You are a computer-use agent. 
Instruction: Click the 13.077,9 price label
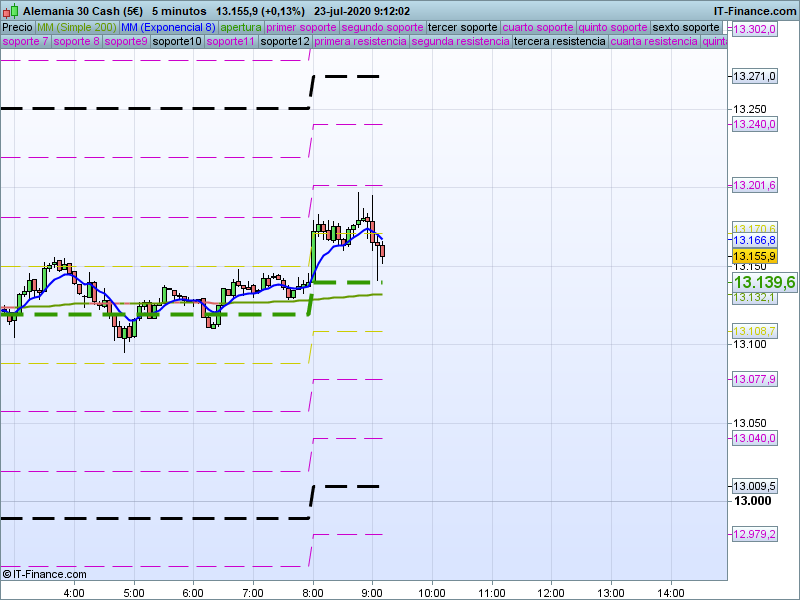click(754, 380)
